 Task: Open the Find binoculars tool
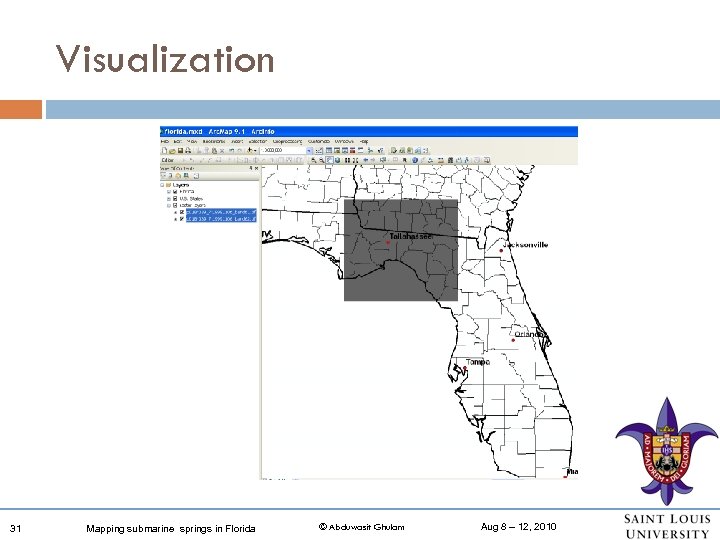[x=450, y=160]
